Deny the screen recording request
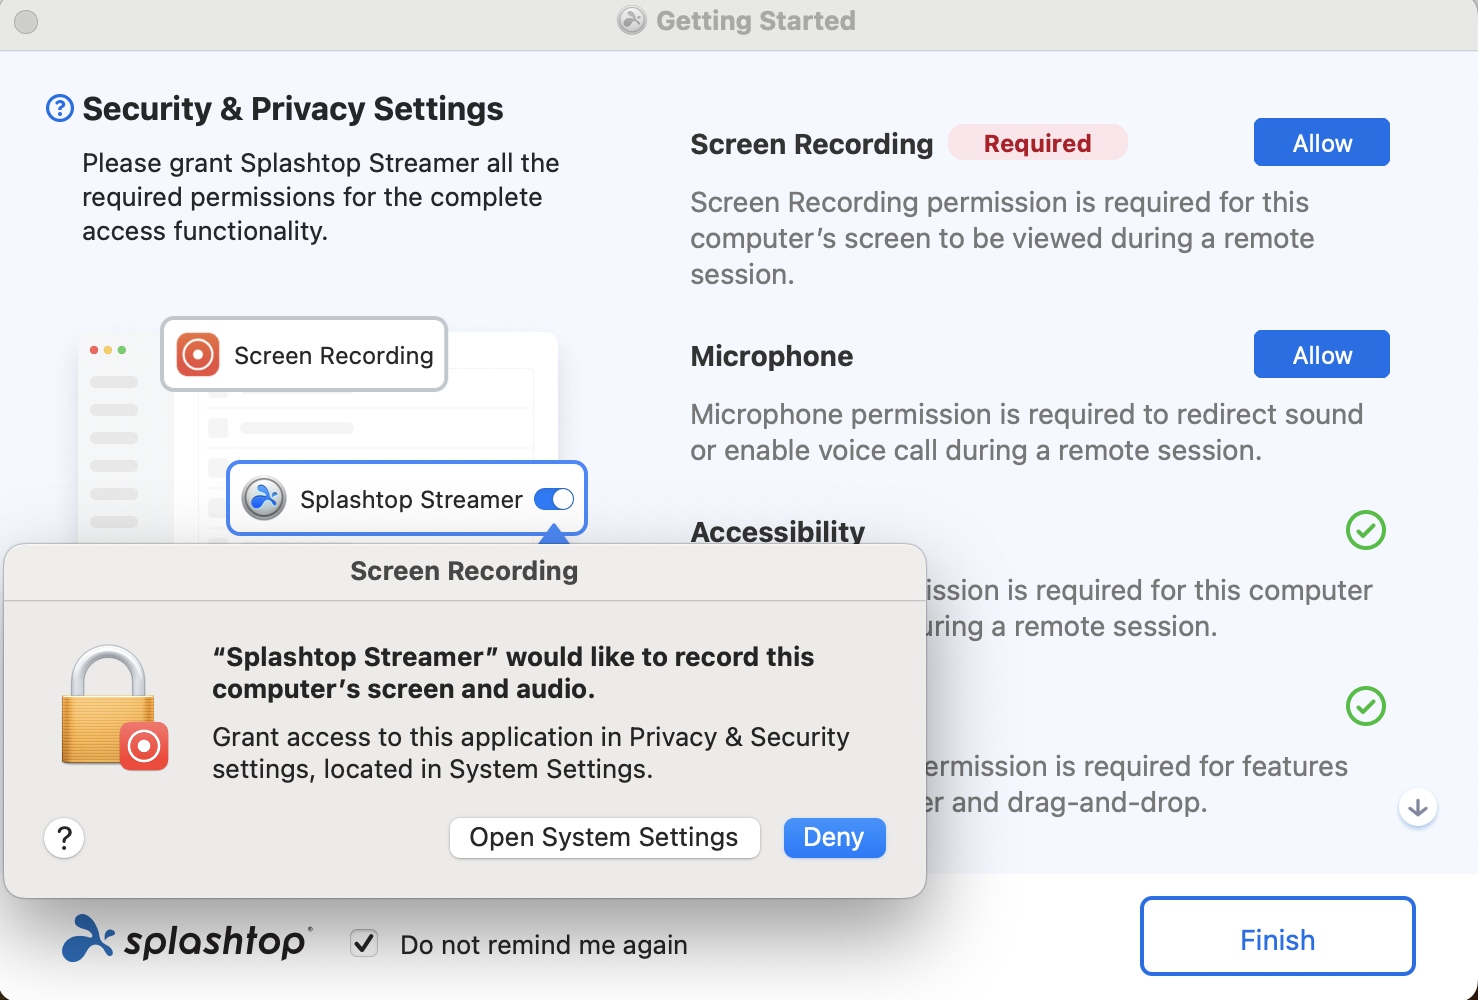The image size is (1478, 1000). coord(834,838)
